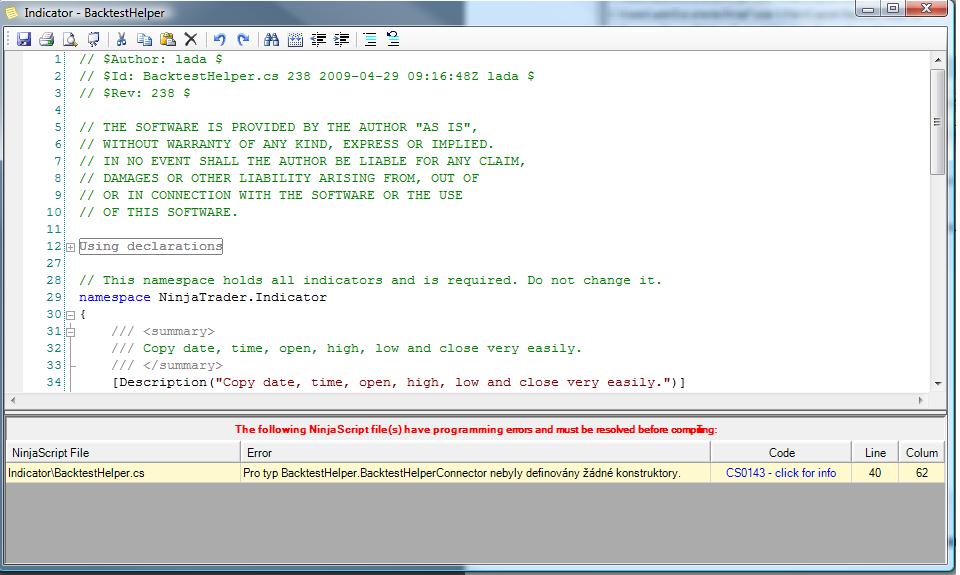This screenshot has width=960, height=575.
Task: Open print preview with magnifier page icon
Action: [70, 39]
